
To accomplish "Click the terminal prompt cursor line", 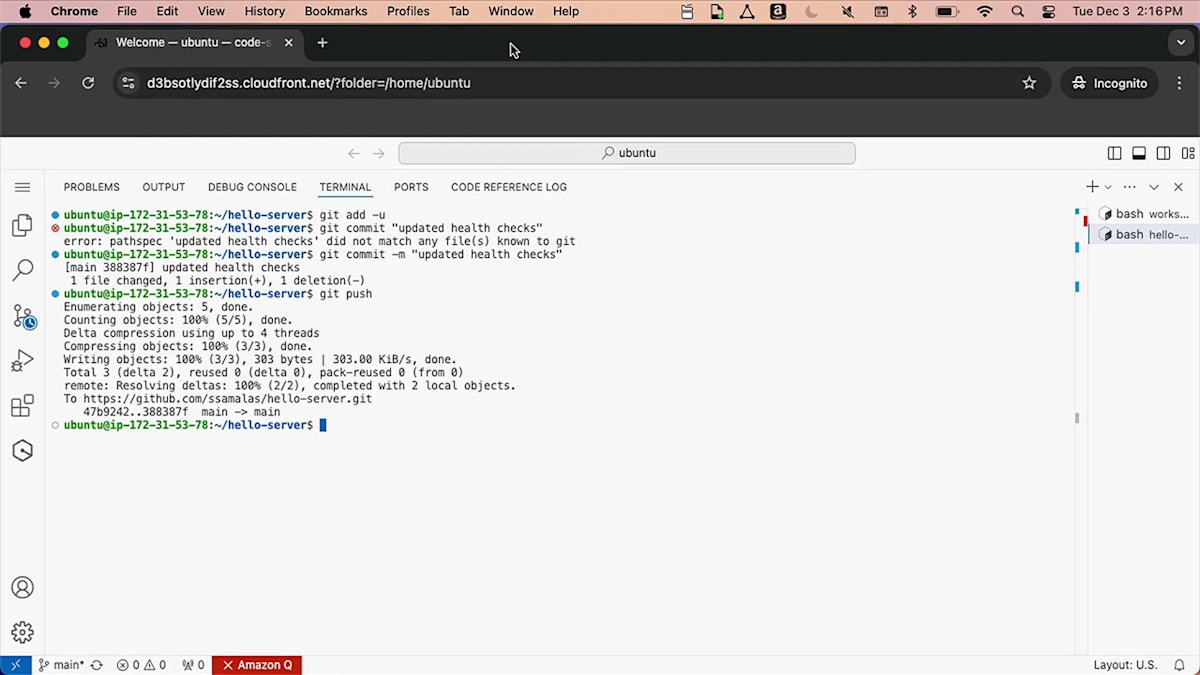I will (195, 425).
